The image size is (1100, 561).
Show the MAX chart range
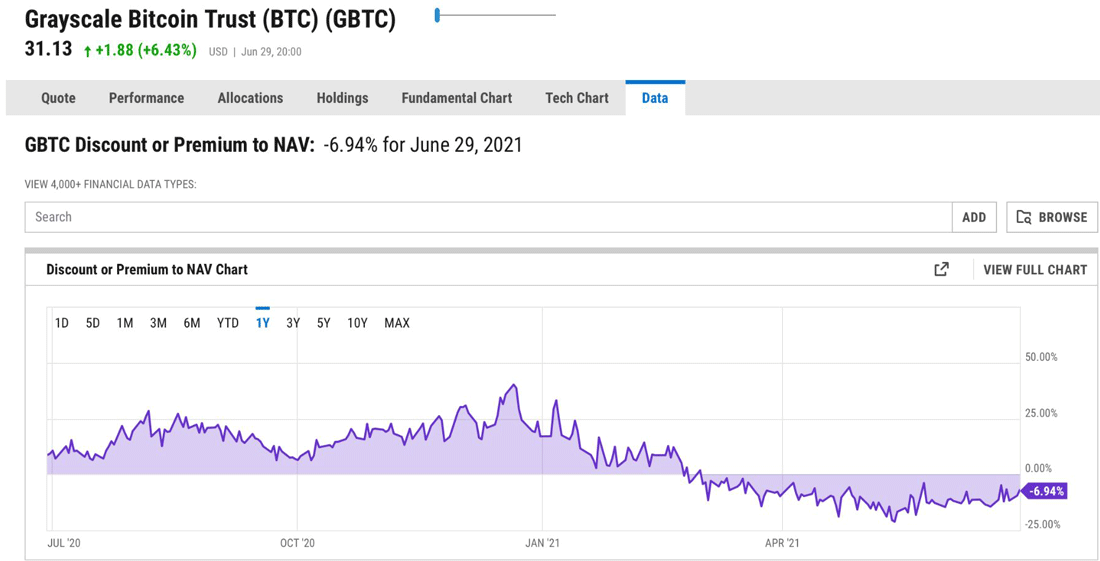397,323
